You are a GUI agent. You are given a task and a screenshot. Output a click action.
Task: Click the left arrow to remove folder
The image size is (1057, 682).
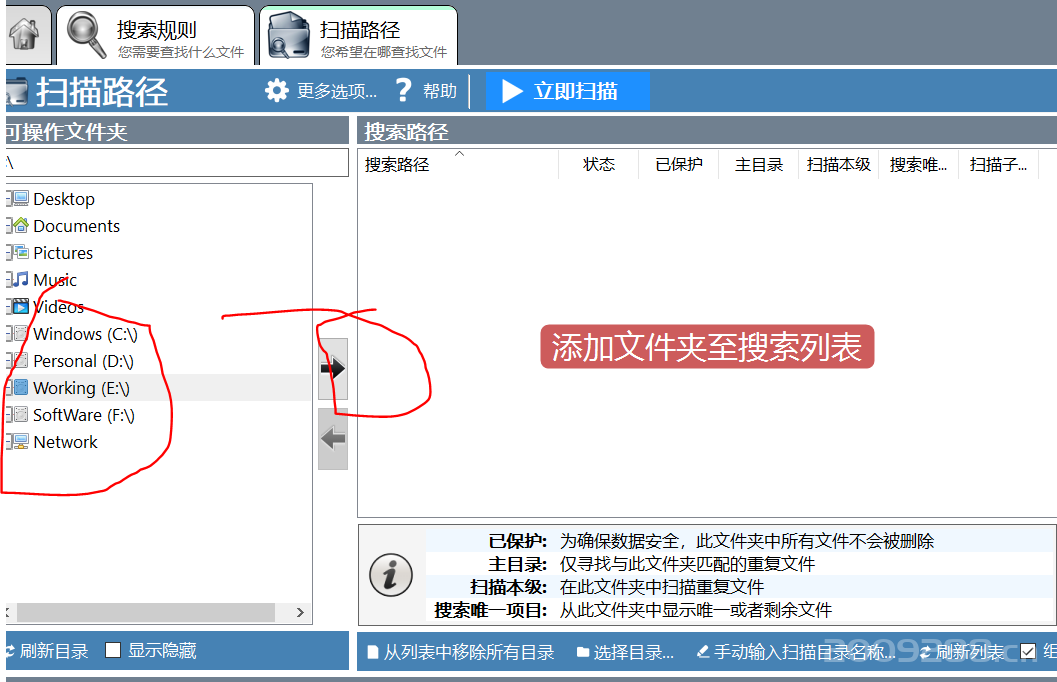click(332, 437)
